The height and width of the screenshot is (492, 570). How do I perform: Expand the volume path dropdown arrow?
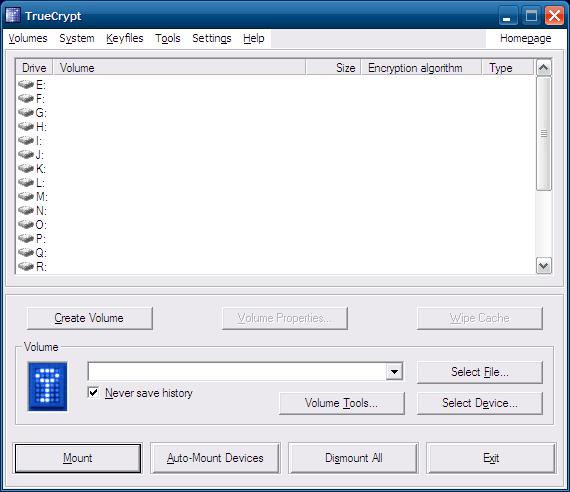click(x=394, y=372)
